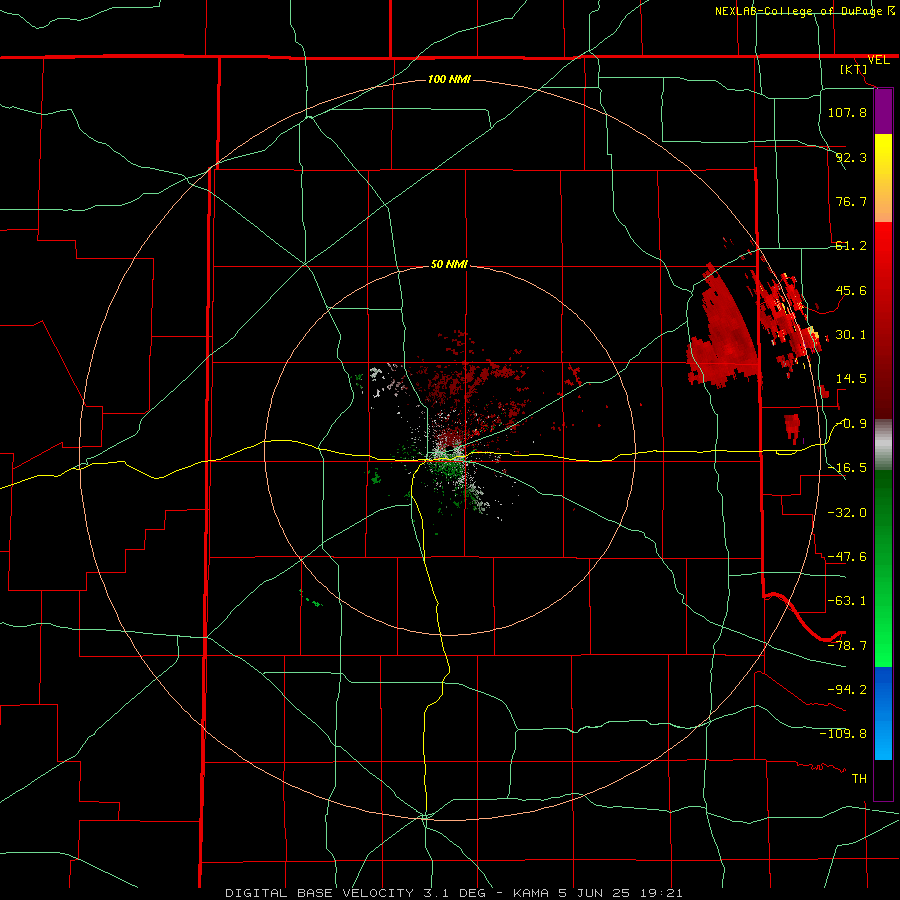Click the [KT] units label
Image resolution: width=900 pixels, height=900 pixels.
coord(854,69)
